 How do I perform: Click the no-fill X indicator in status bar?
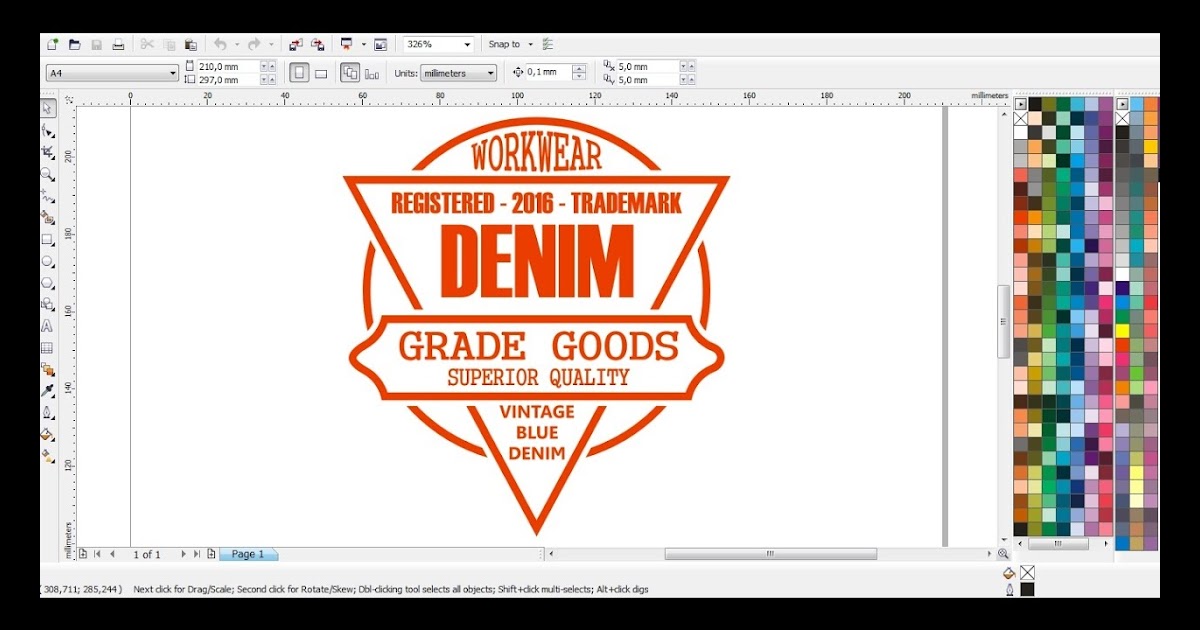1027,573
